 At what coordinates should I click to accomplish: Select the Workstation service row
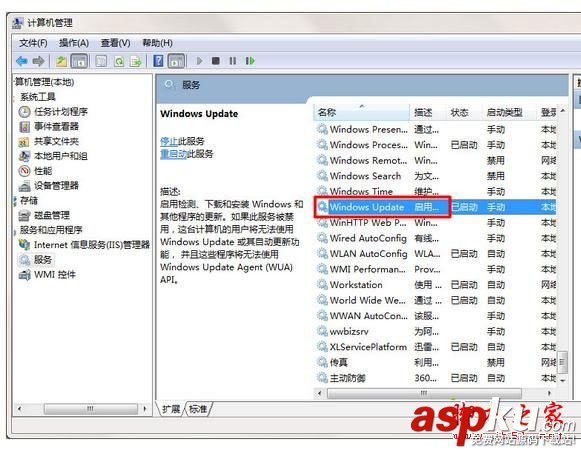(436, 285)
